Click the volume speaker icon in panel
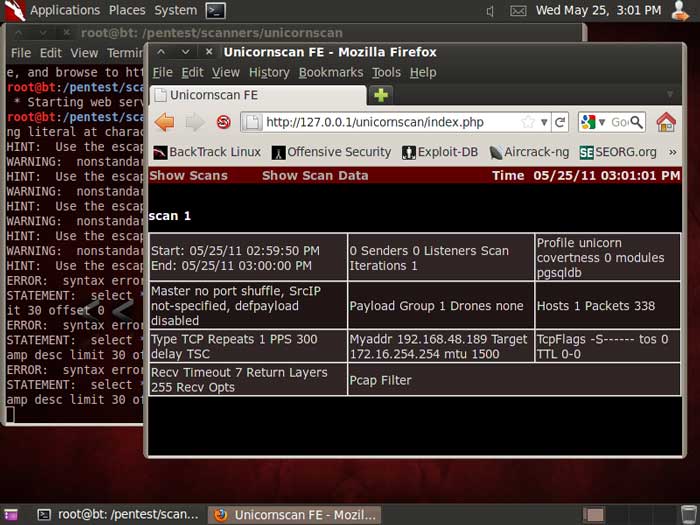 [490, 11]
